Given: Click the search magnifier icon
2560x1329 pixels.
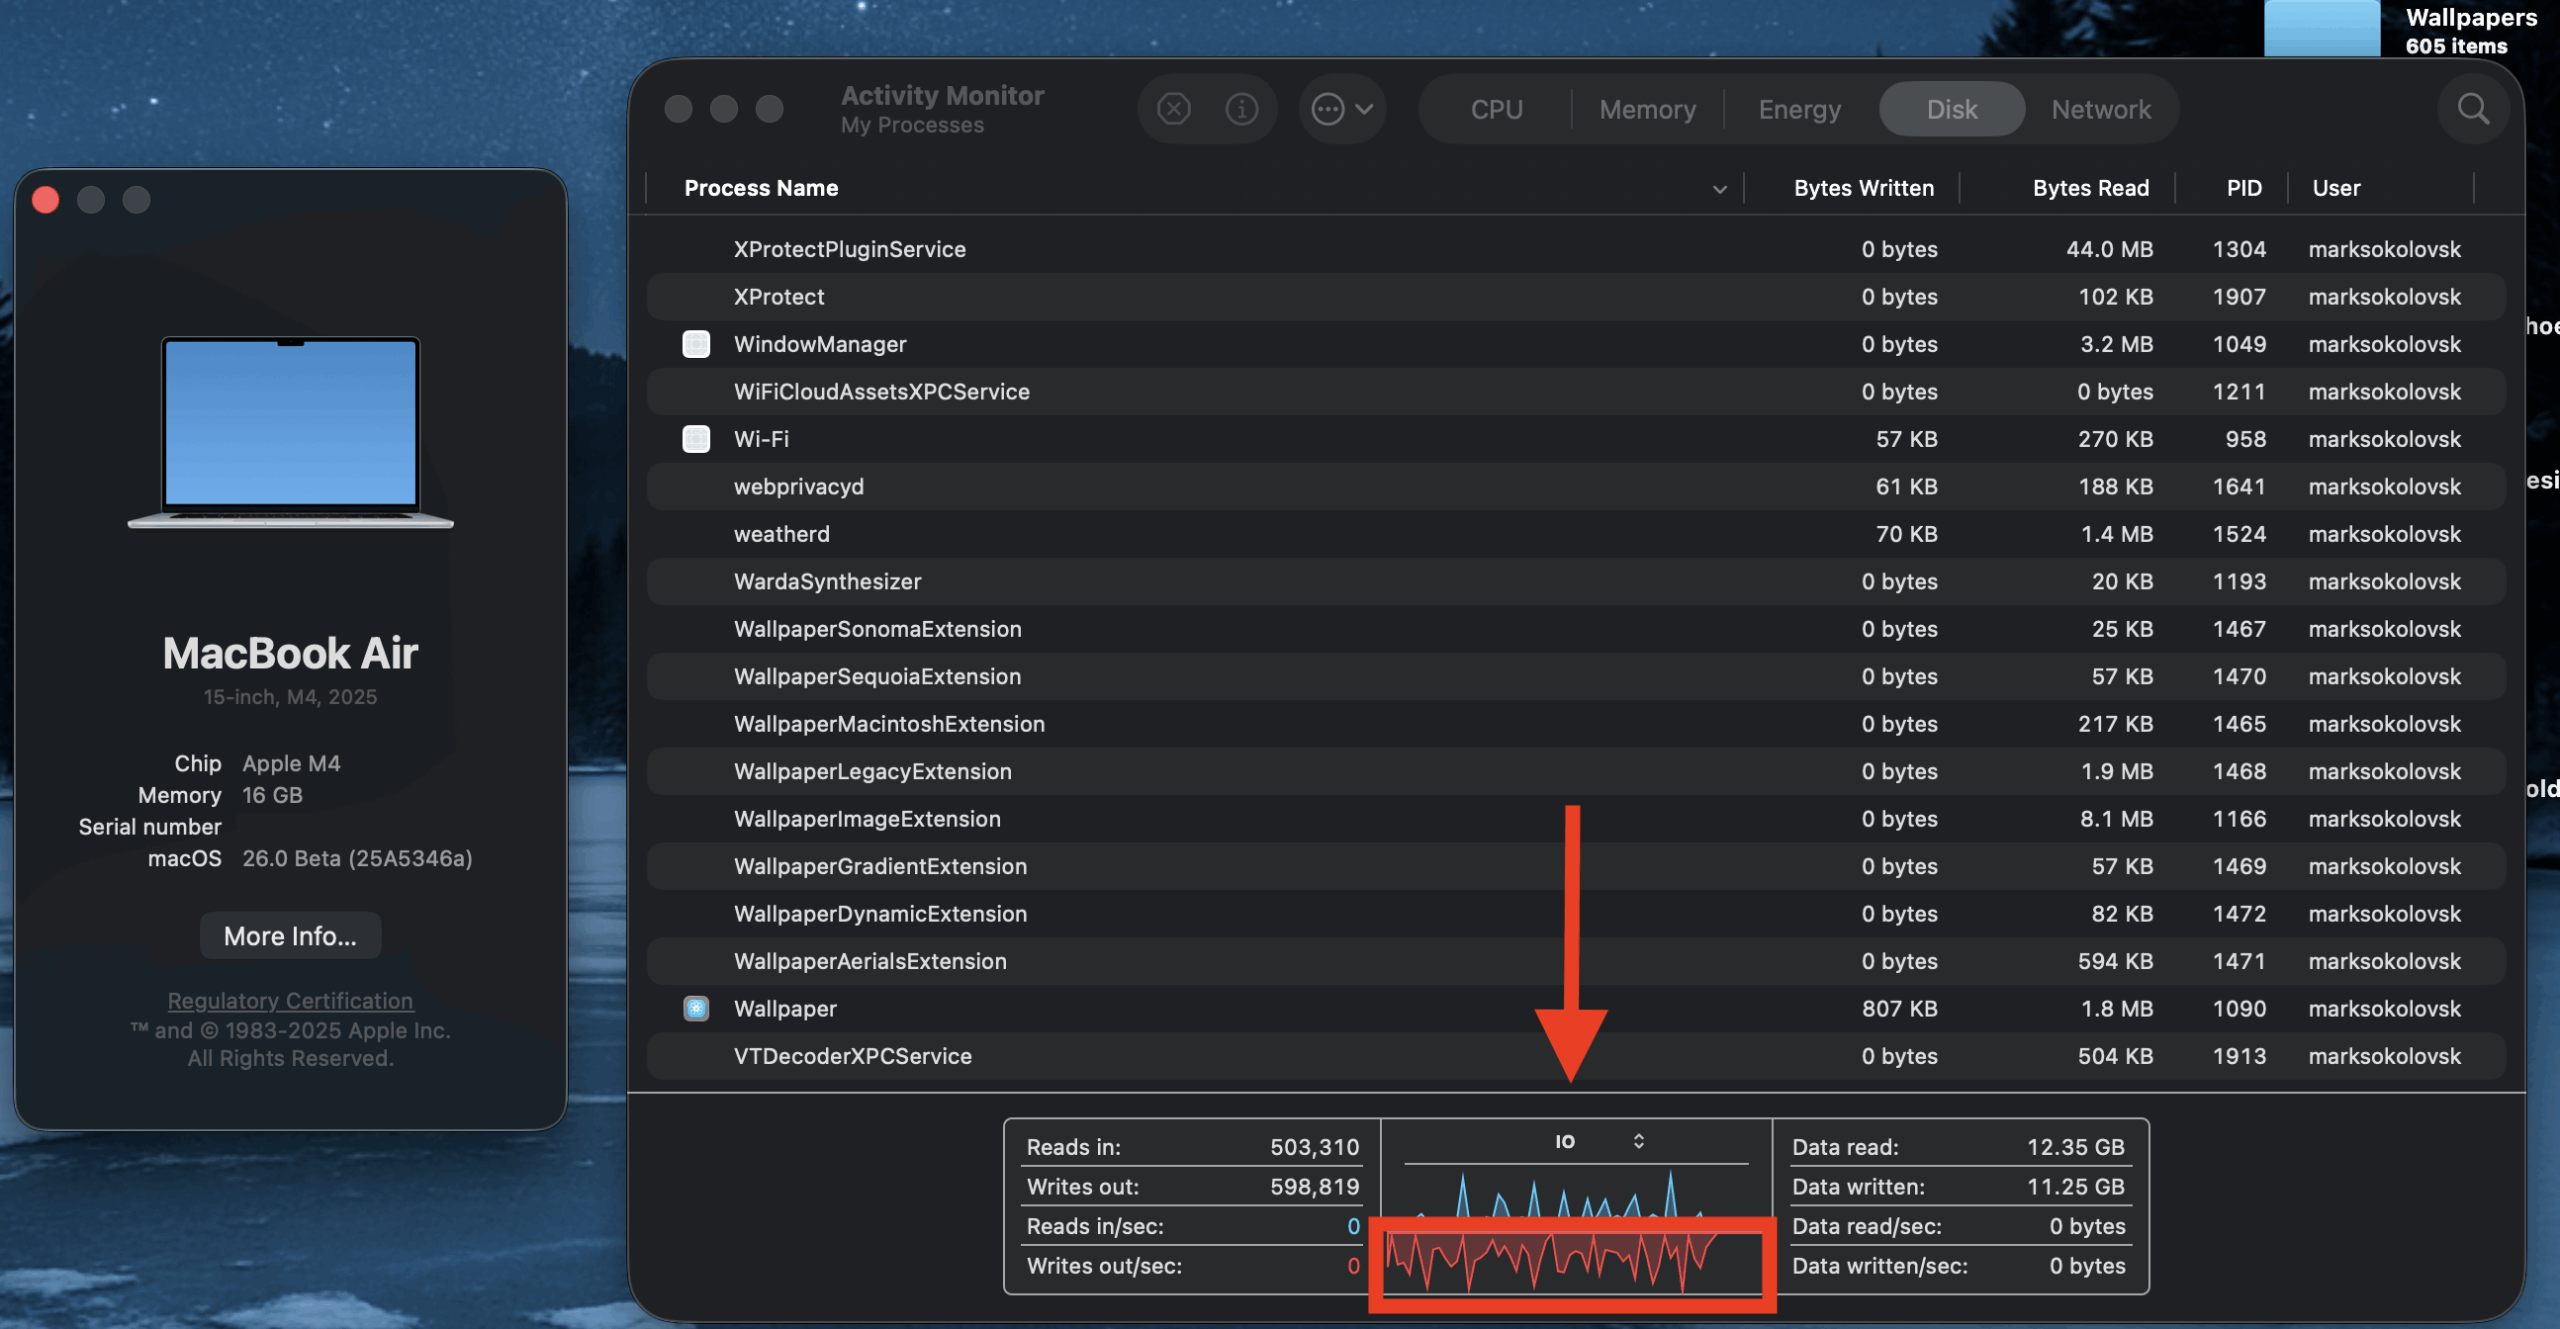Looking at the screenshot, I should click(x=2472, y=108).
